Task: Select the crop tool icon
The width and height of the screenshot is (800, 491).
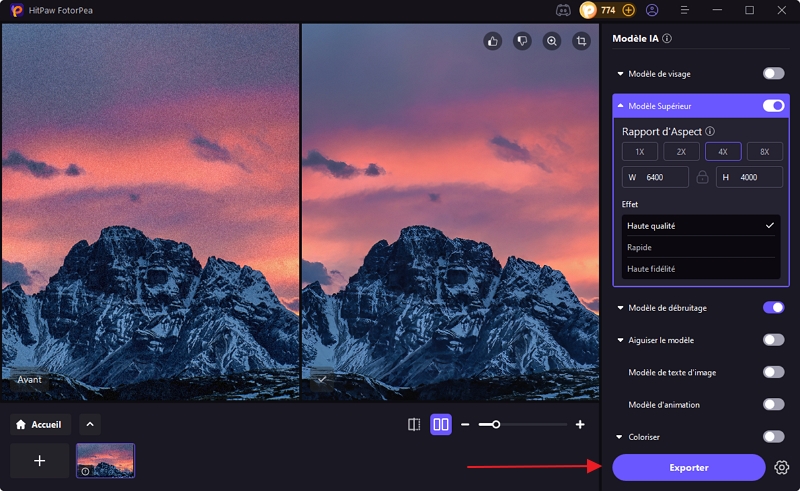Action: point(581,41)
